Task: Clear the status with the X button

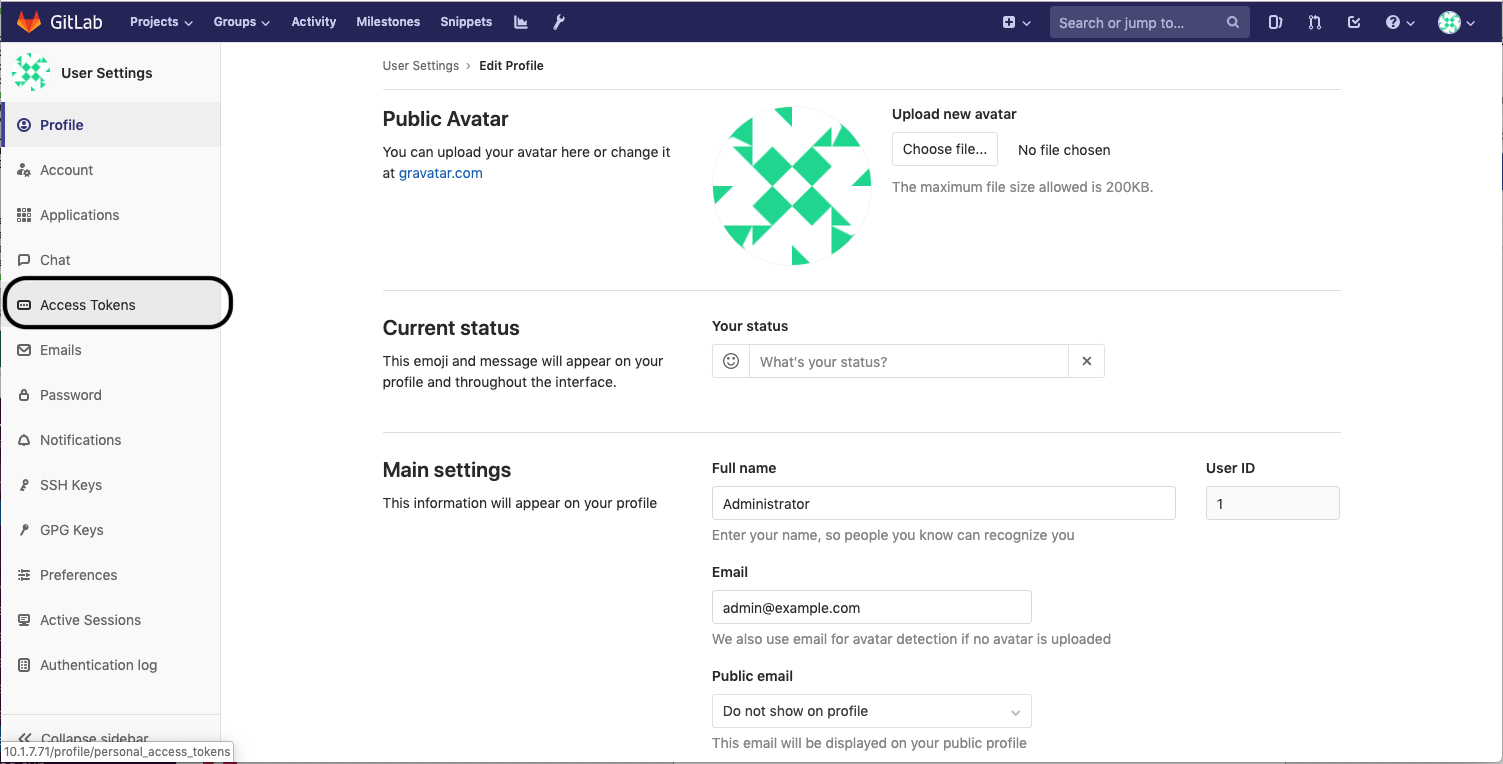Action: [1086, 361]
